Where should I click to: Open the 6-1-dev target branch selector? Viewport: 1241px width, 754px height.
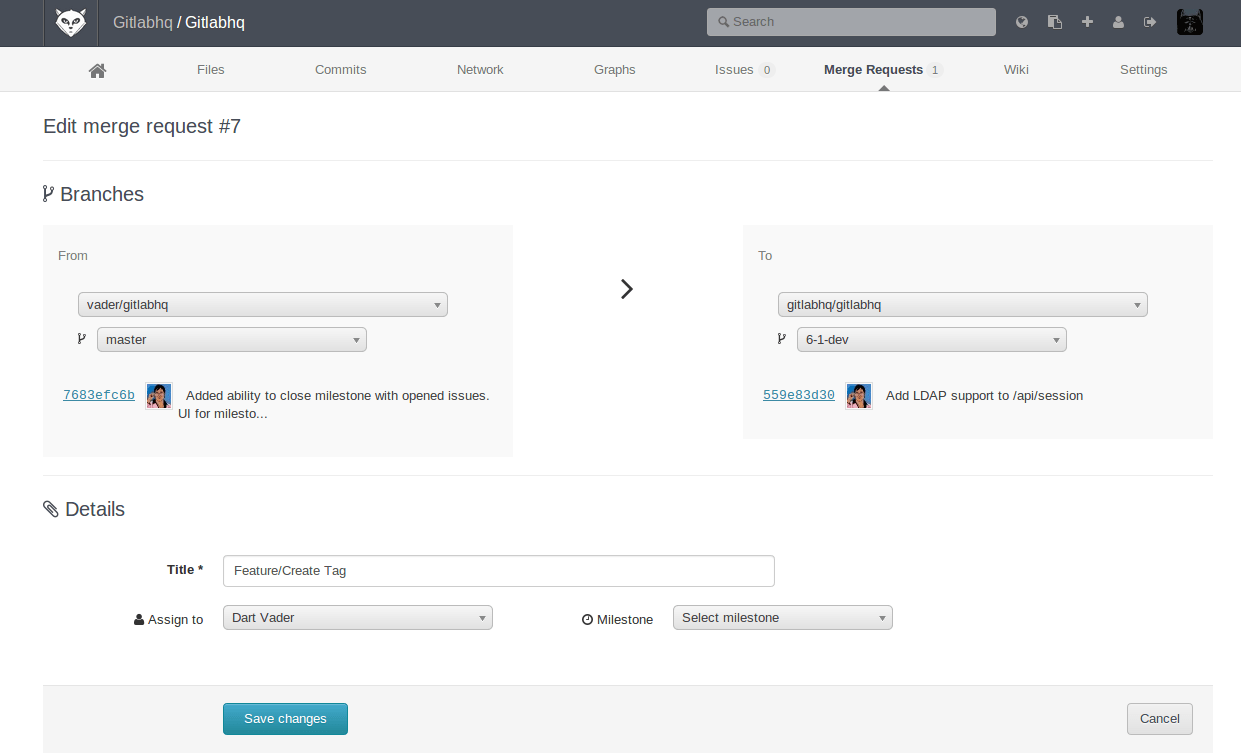(x=931, y=339)
